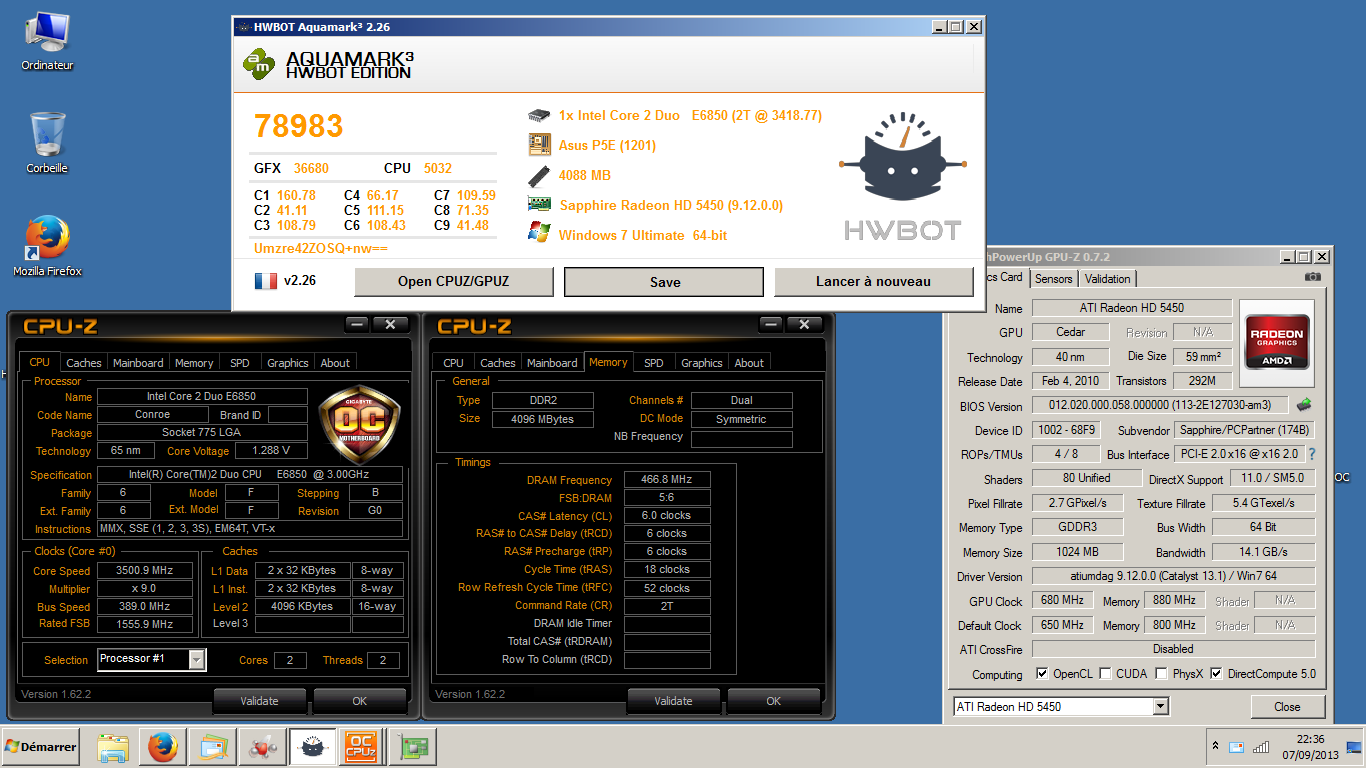Open the SPD tab in left CPU-Z
Screen dimensions: 1366x768
[x=240, y=363]
